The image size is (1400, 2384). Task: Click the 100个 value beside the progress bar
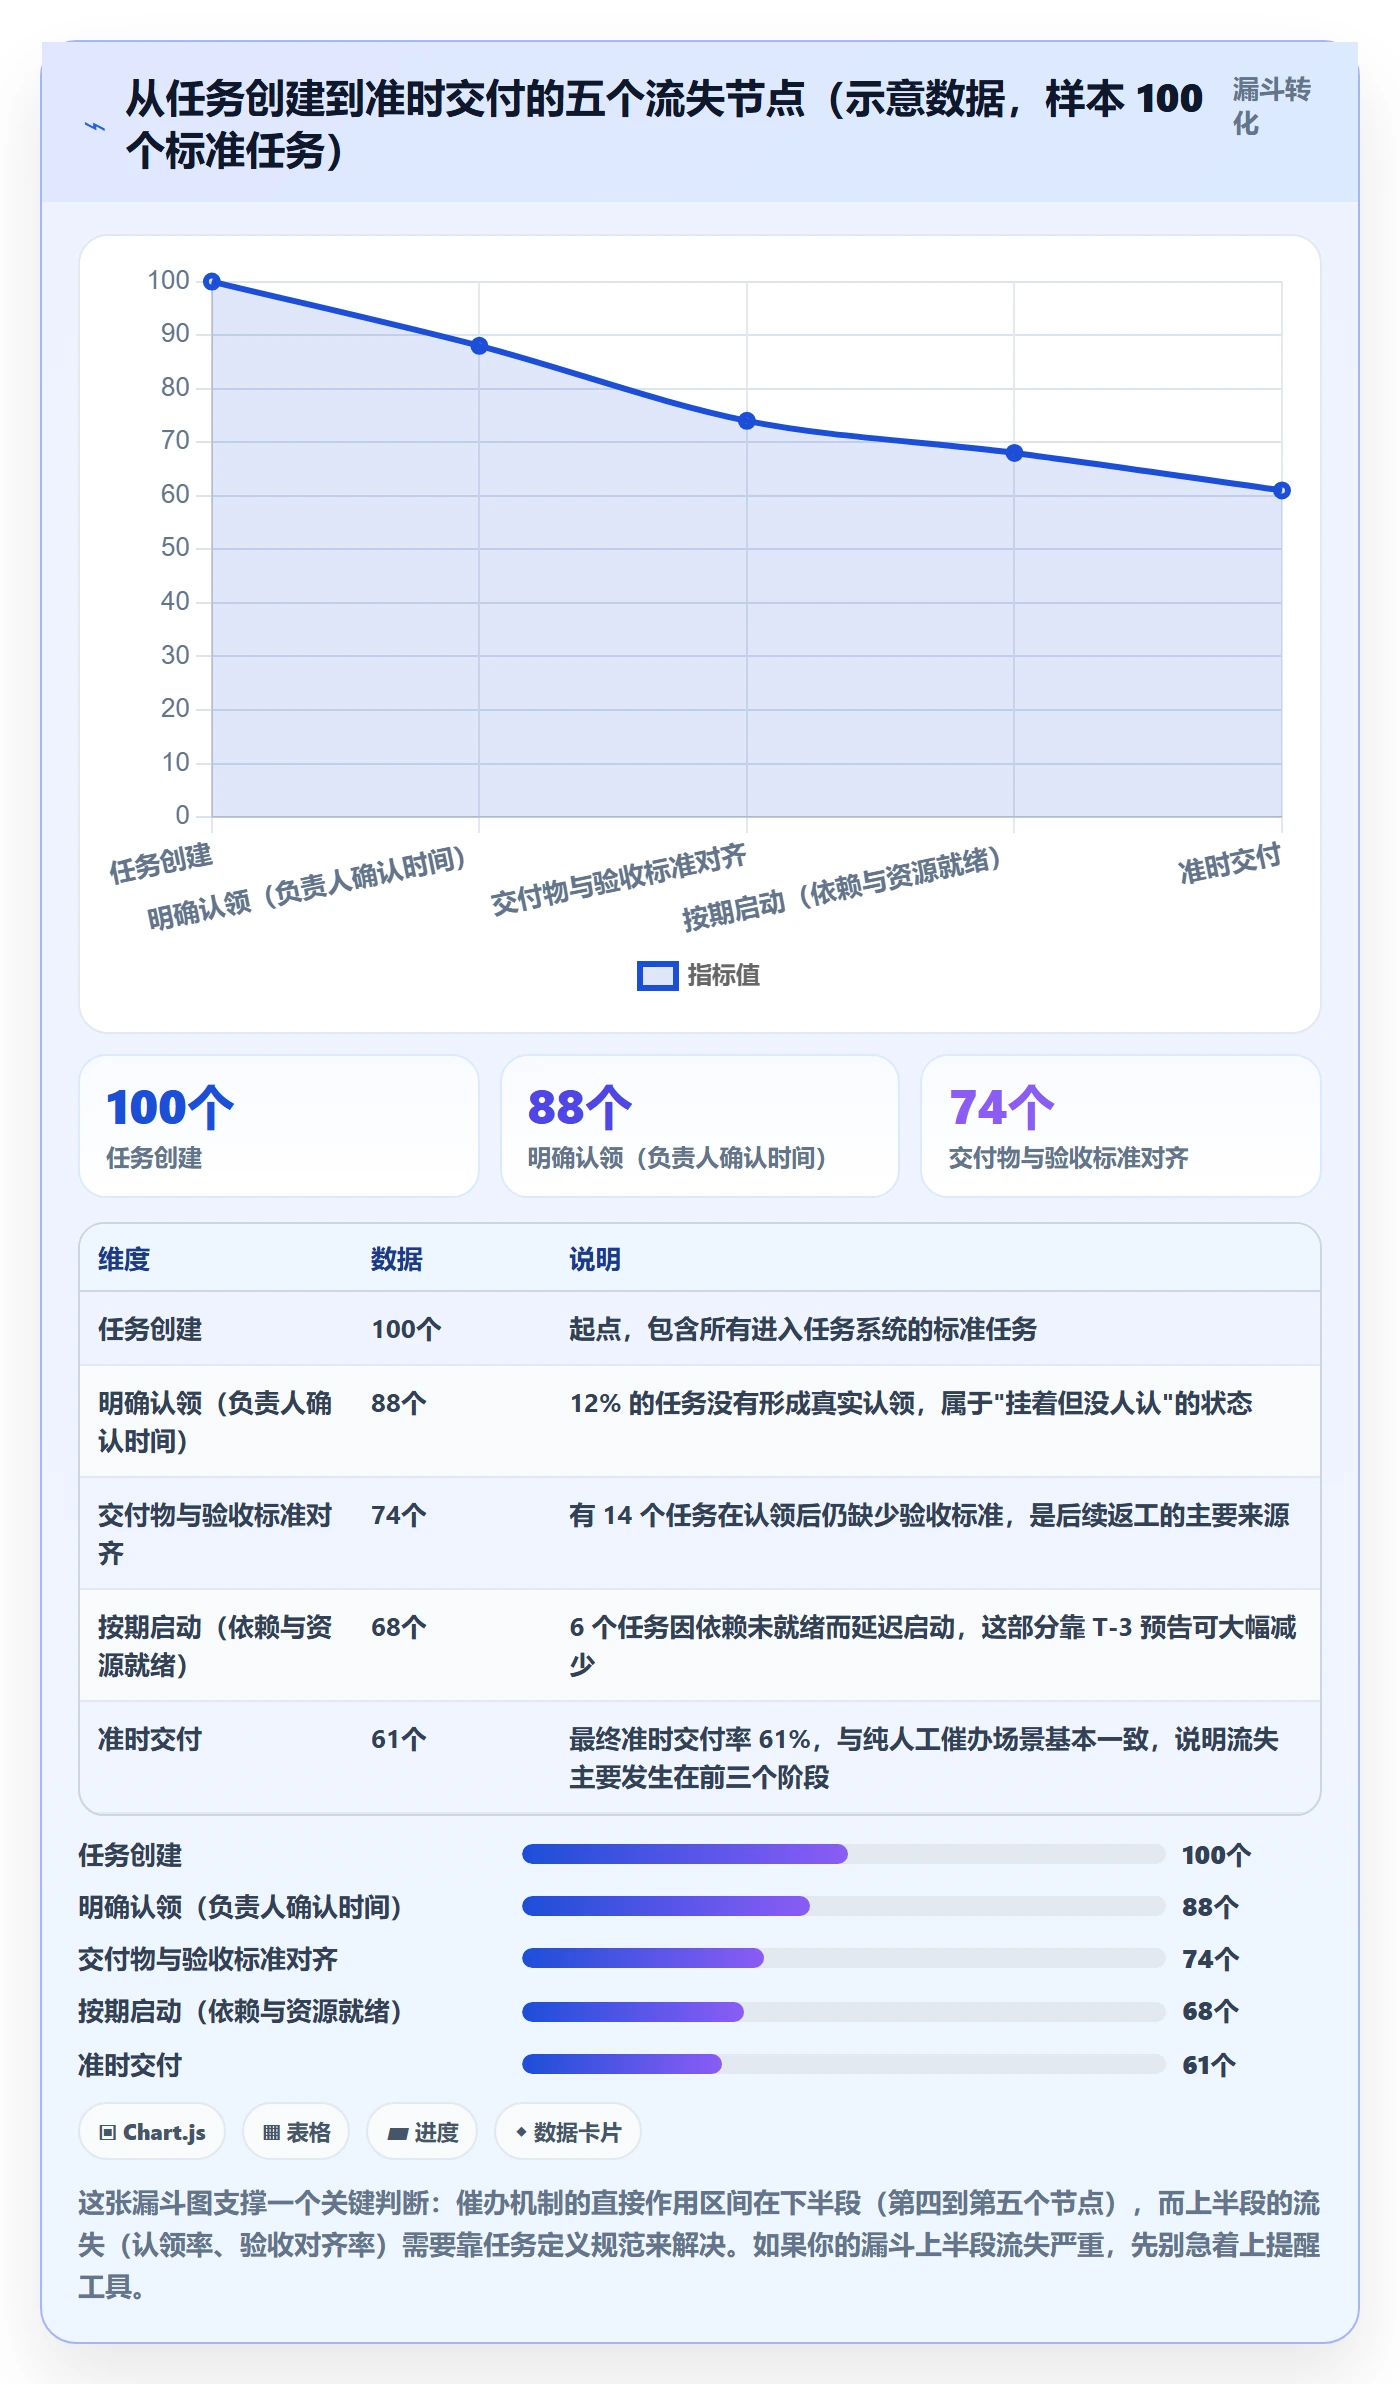[x=1216, y=1855]
